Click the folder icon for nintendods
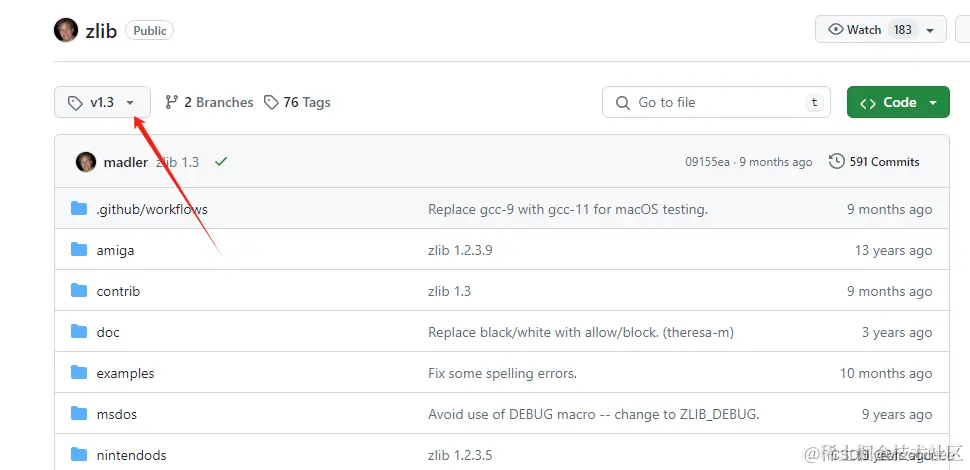Image resolution: width=970 pixels, height=470 pixels. pyautogui.click(x=79, y=455)
